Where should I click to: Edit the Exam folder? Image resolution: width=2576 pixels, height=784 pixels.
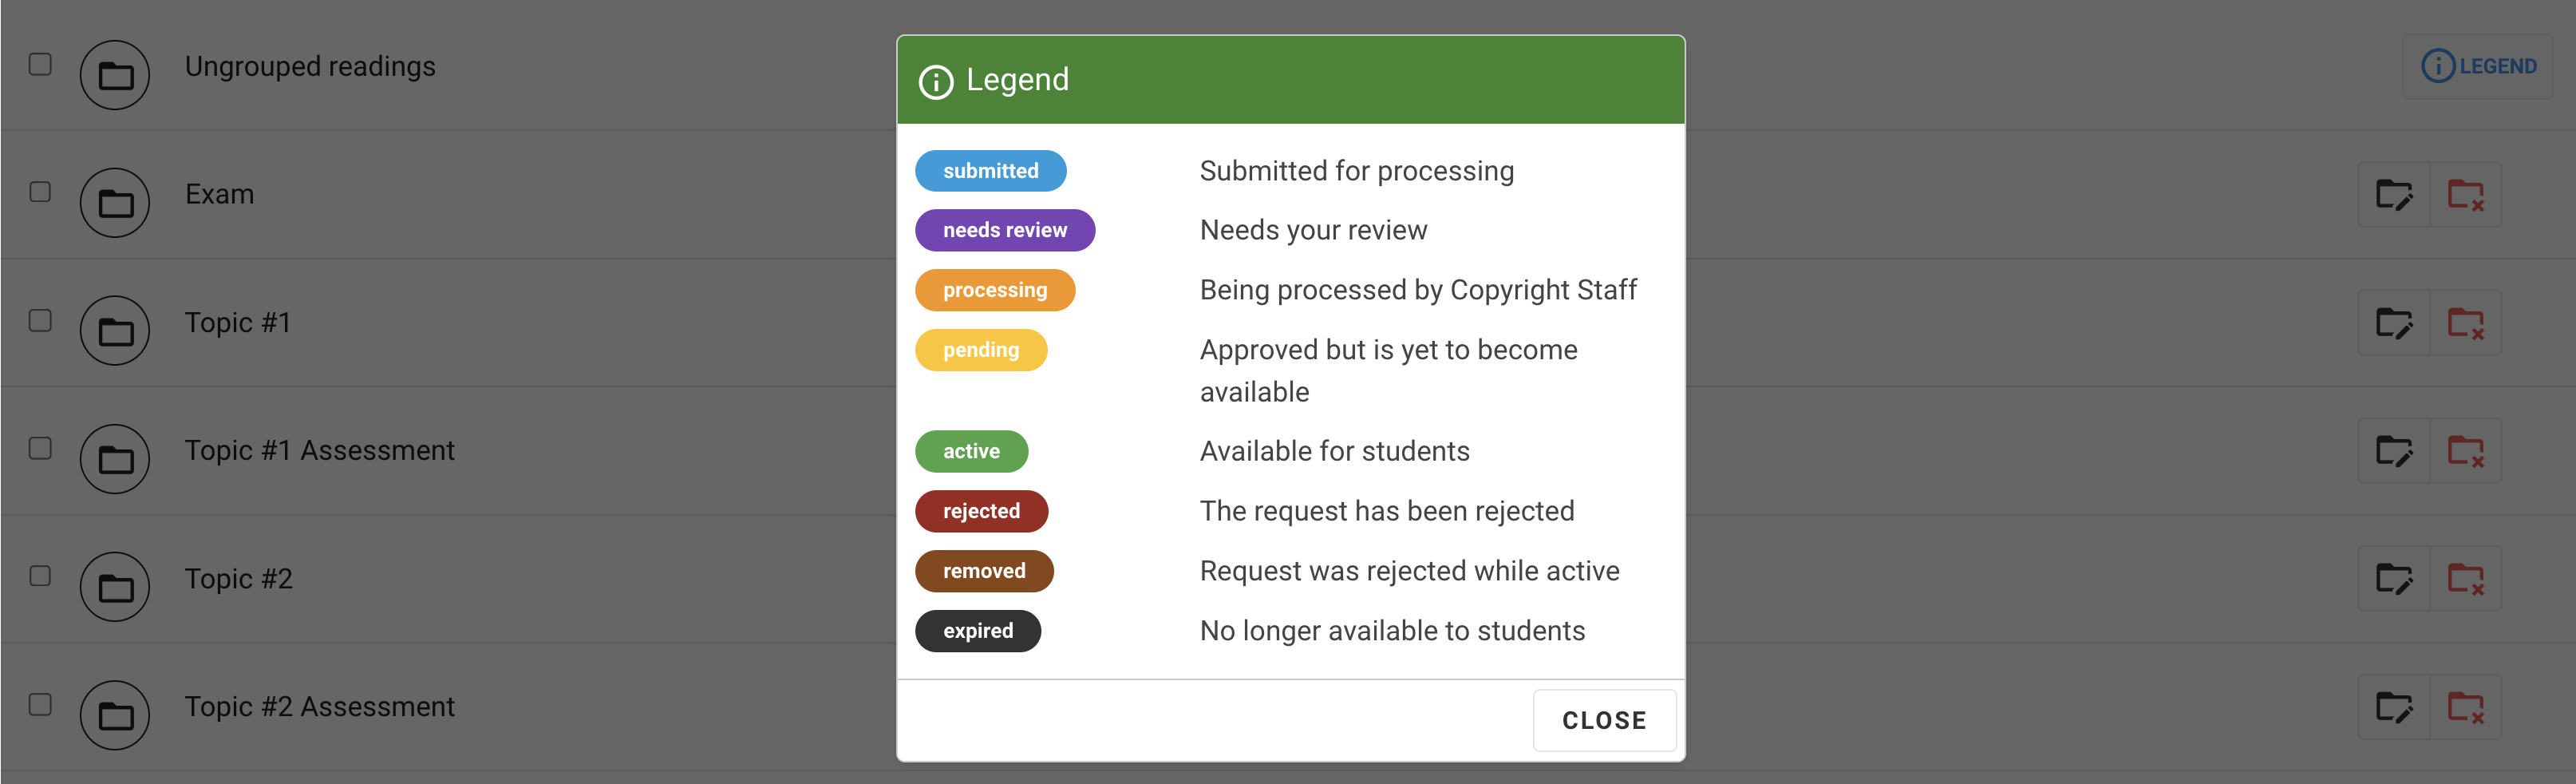(x=2394, y=194)
